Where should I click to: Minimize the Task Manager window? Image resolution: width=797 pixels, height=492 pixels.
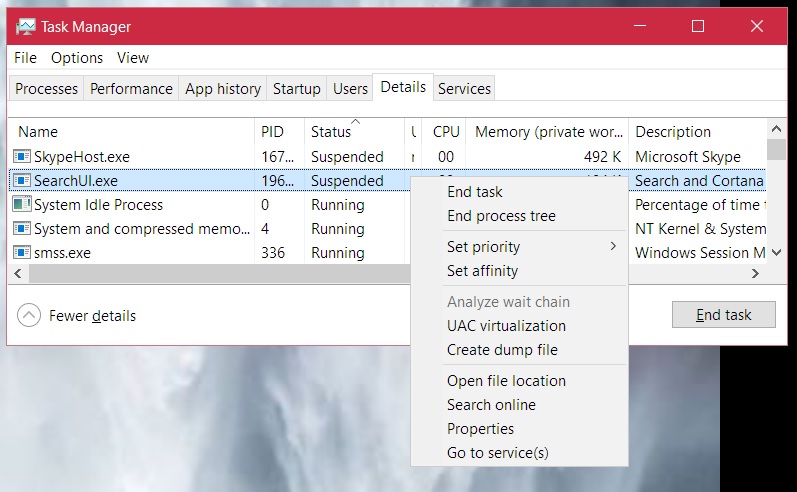click(x=640, y=26)
